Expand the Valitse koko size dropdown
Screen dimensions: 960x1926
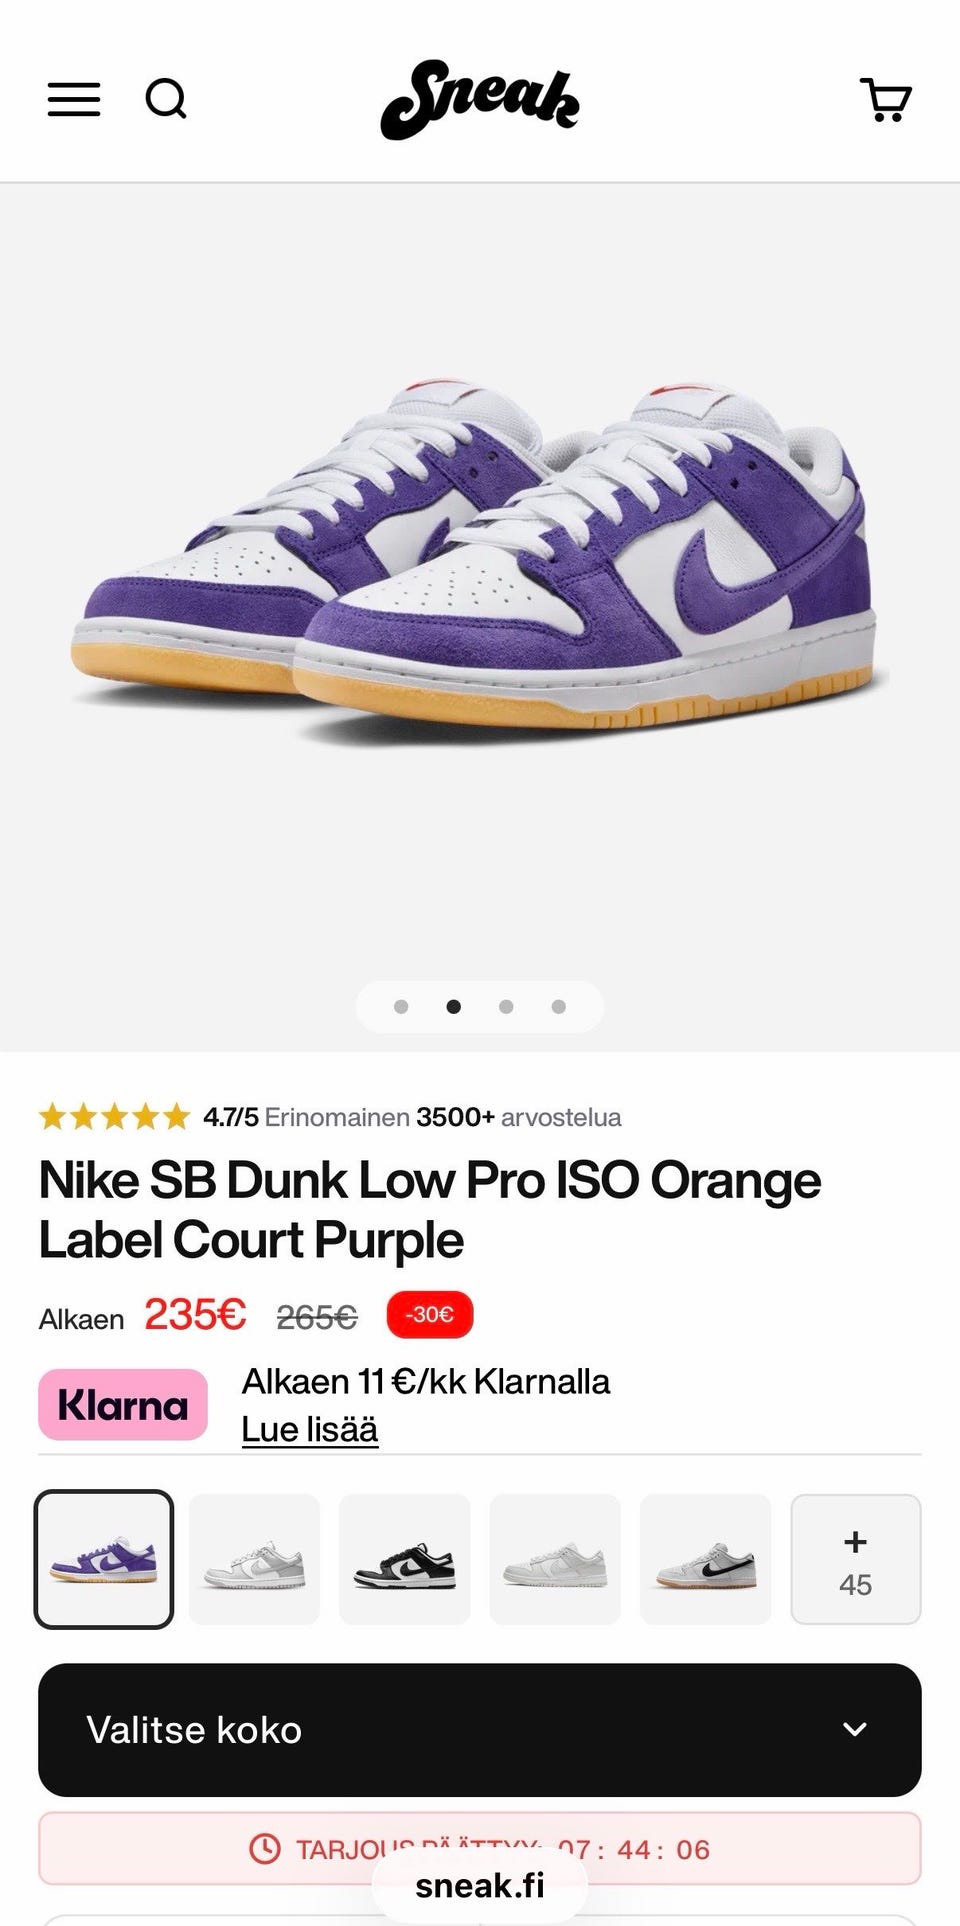[479, 1729]
